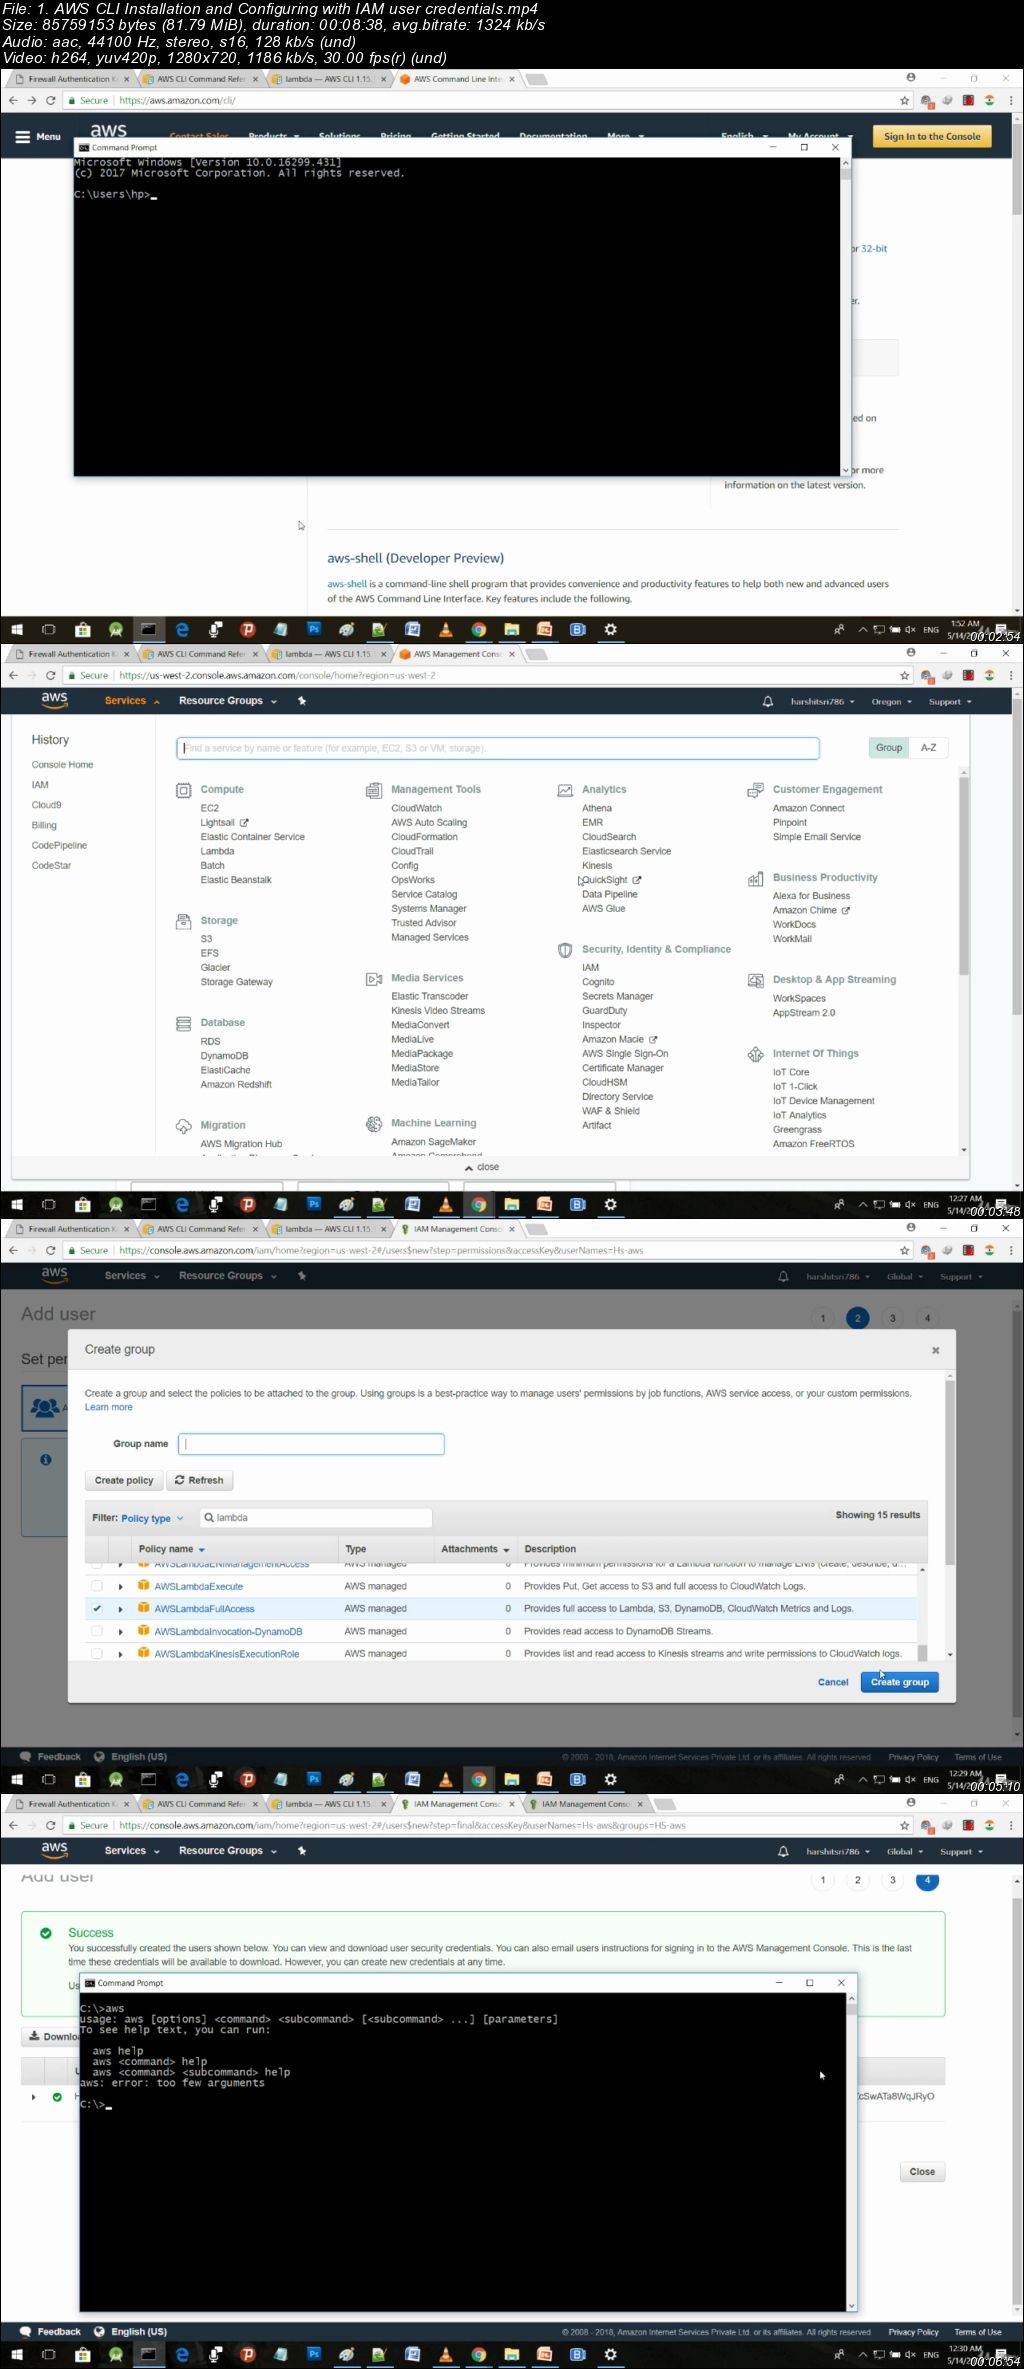
Task: Untick the AWSLambdaFullAccess policy checkbox
Action: 97,1608
